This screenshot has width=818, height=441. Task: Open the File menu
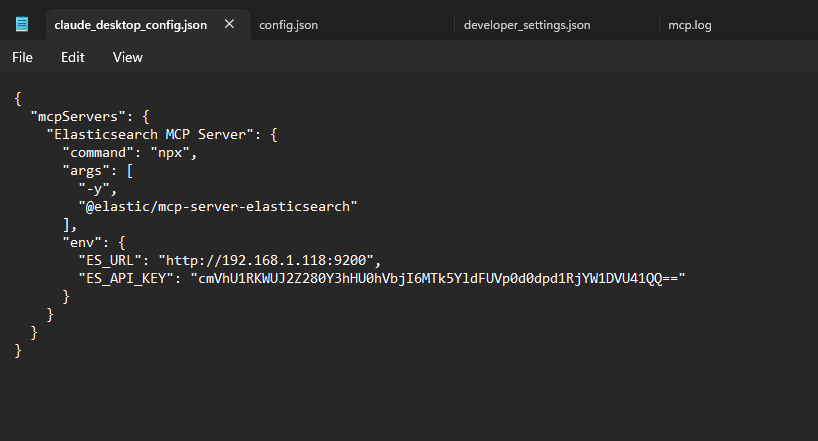pyautogui.click(x=22, y=58)
